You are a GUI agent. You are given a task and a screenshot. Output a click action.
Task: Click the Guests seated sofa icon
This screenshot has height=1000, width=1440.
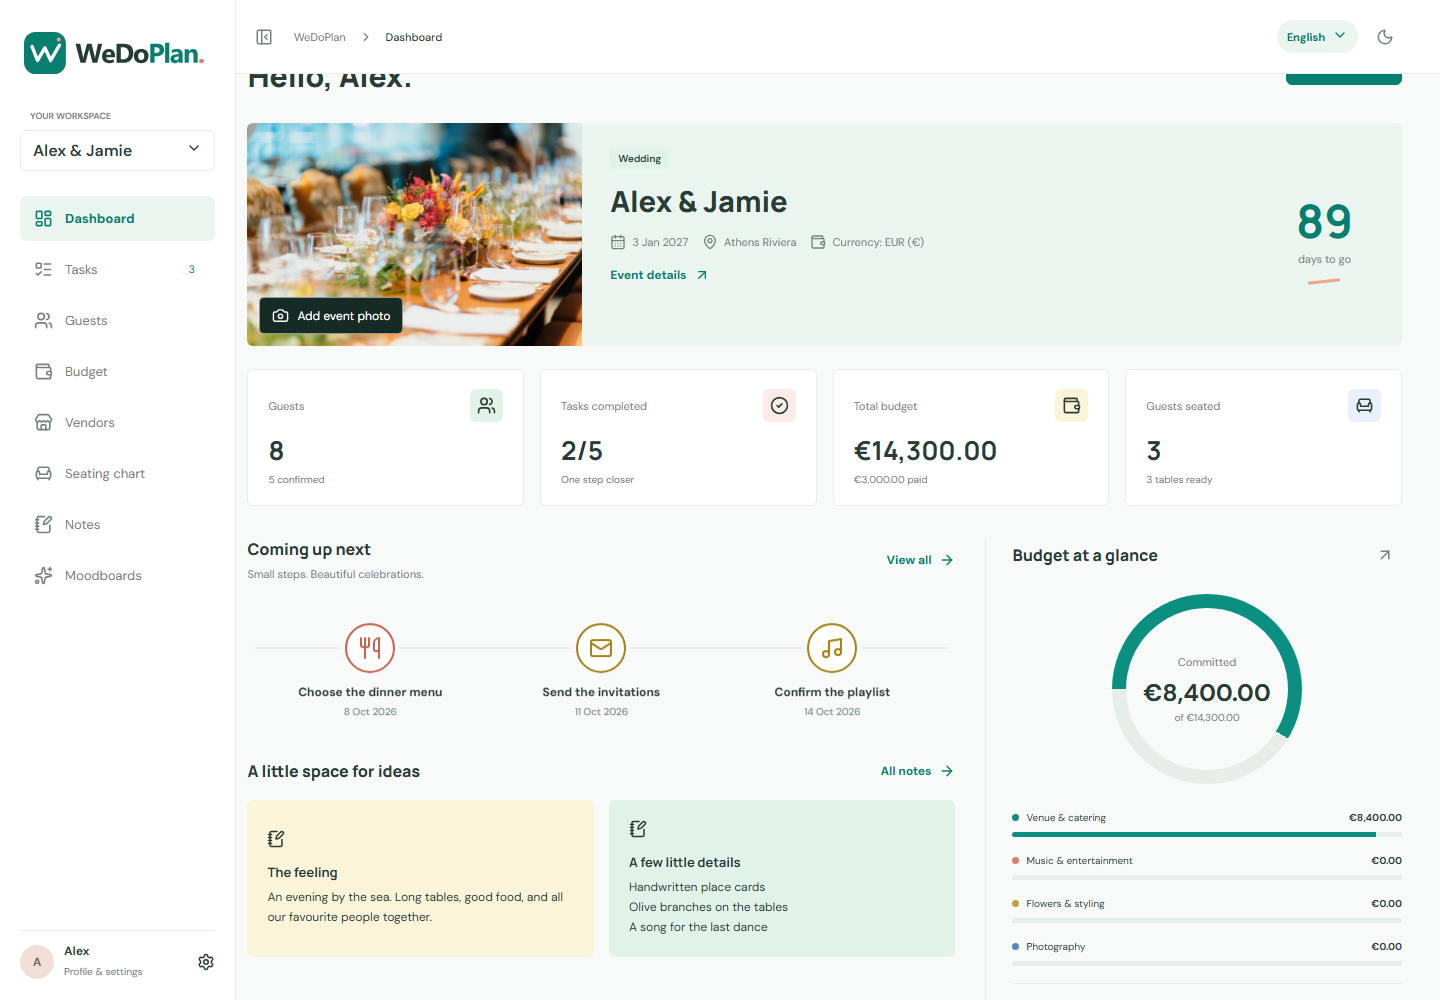tap(1364, 405)
